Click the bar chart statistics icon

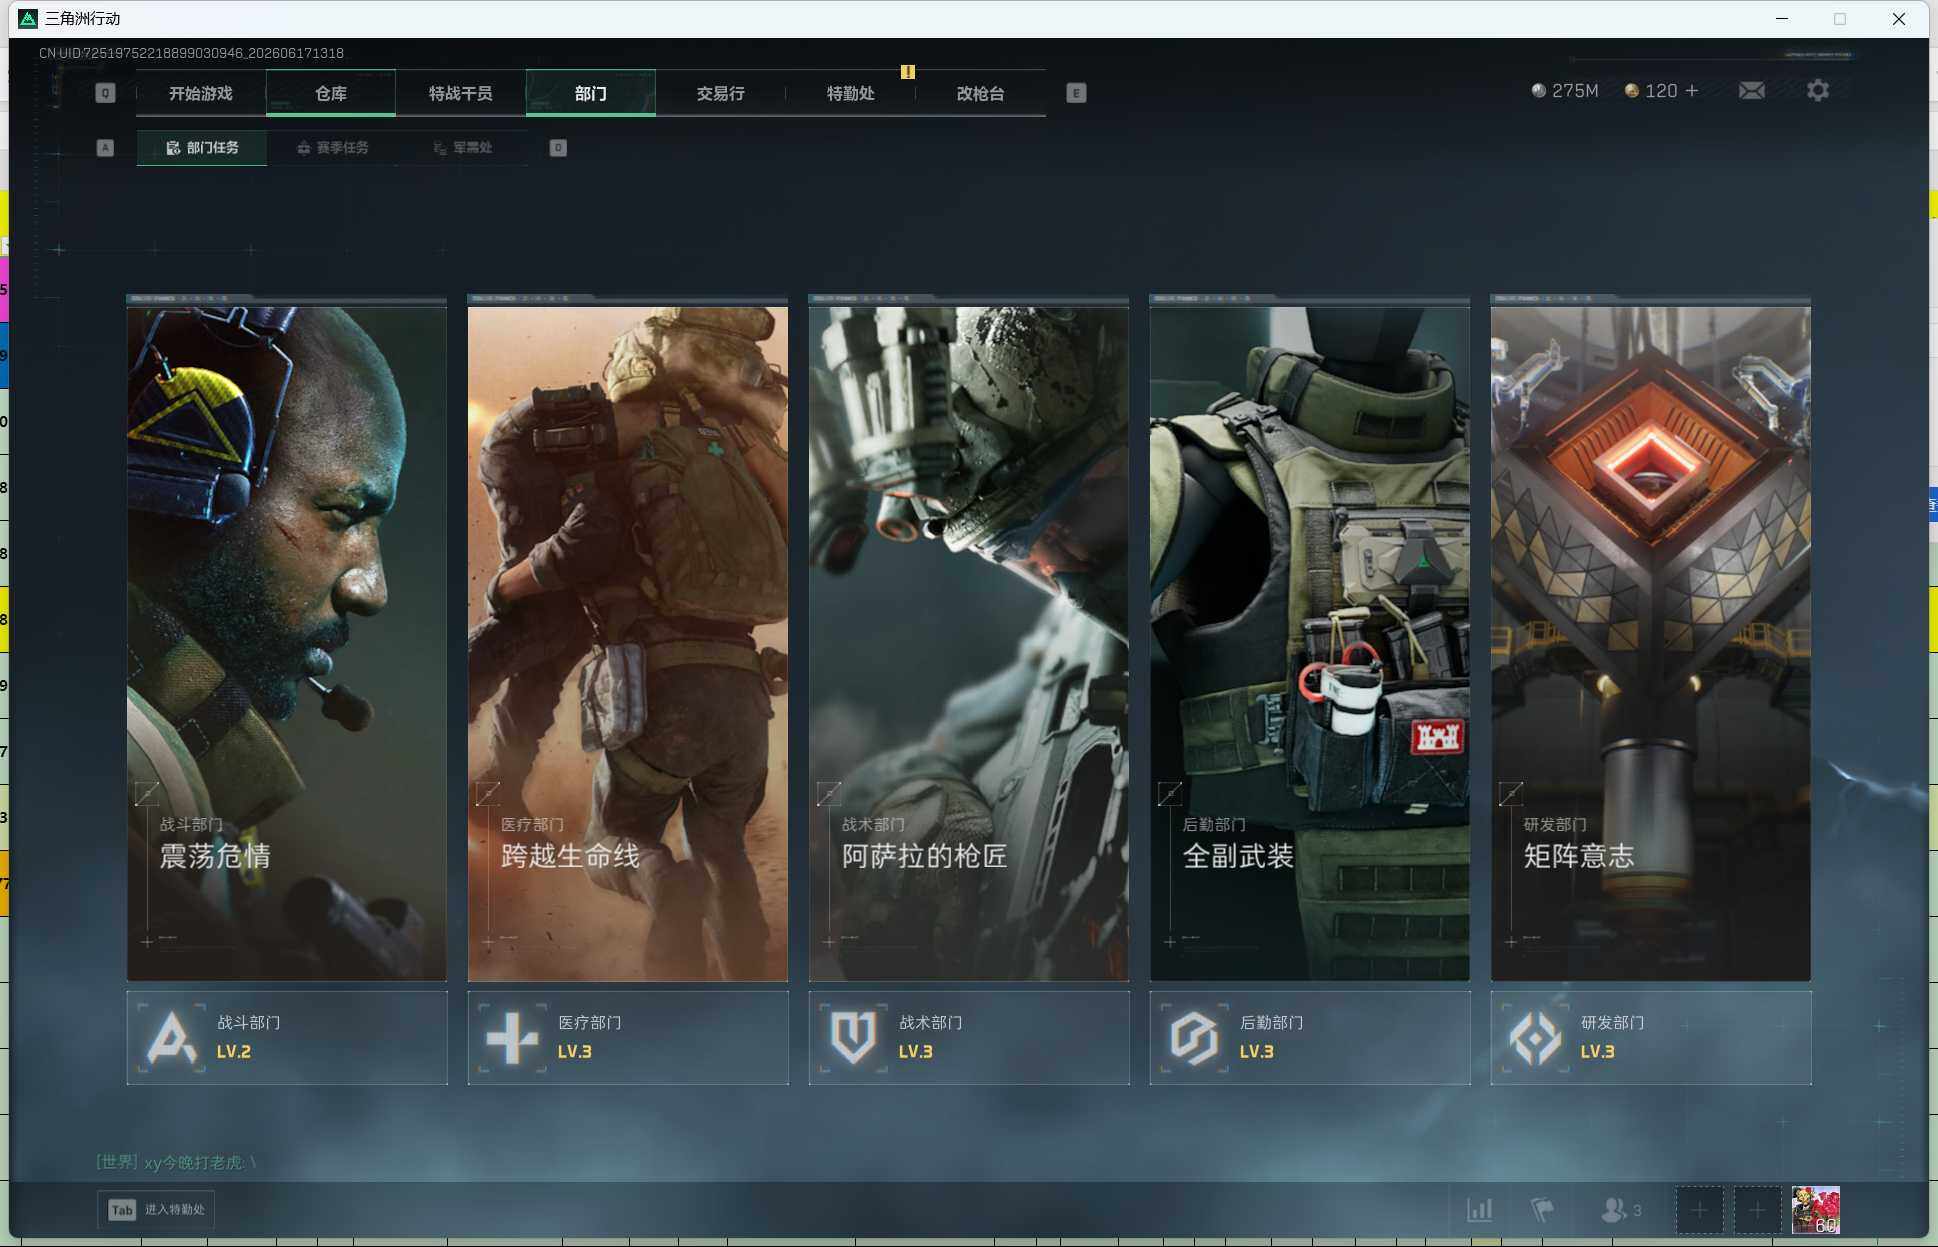pos(1479,1210)
